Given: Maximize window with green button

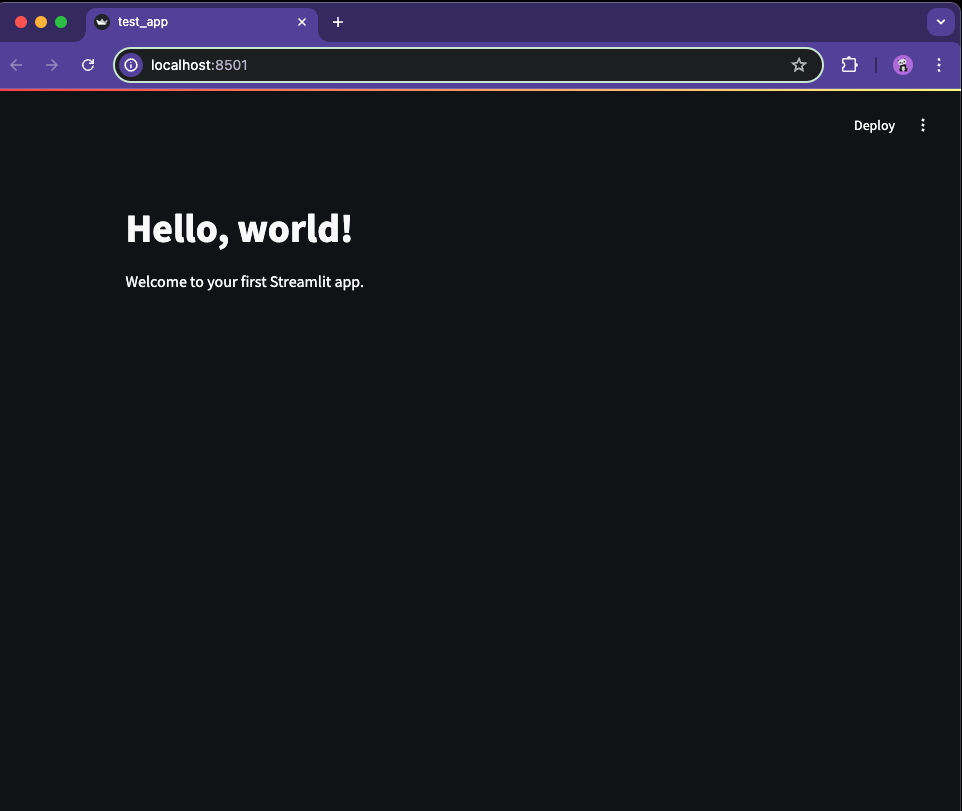Looking at the screenshot, I should [x=61, y=22].
